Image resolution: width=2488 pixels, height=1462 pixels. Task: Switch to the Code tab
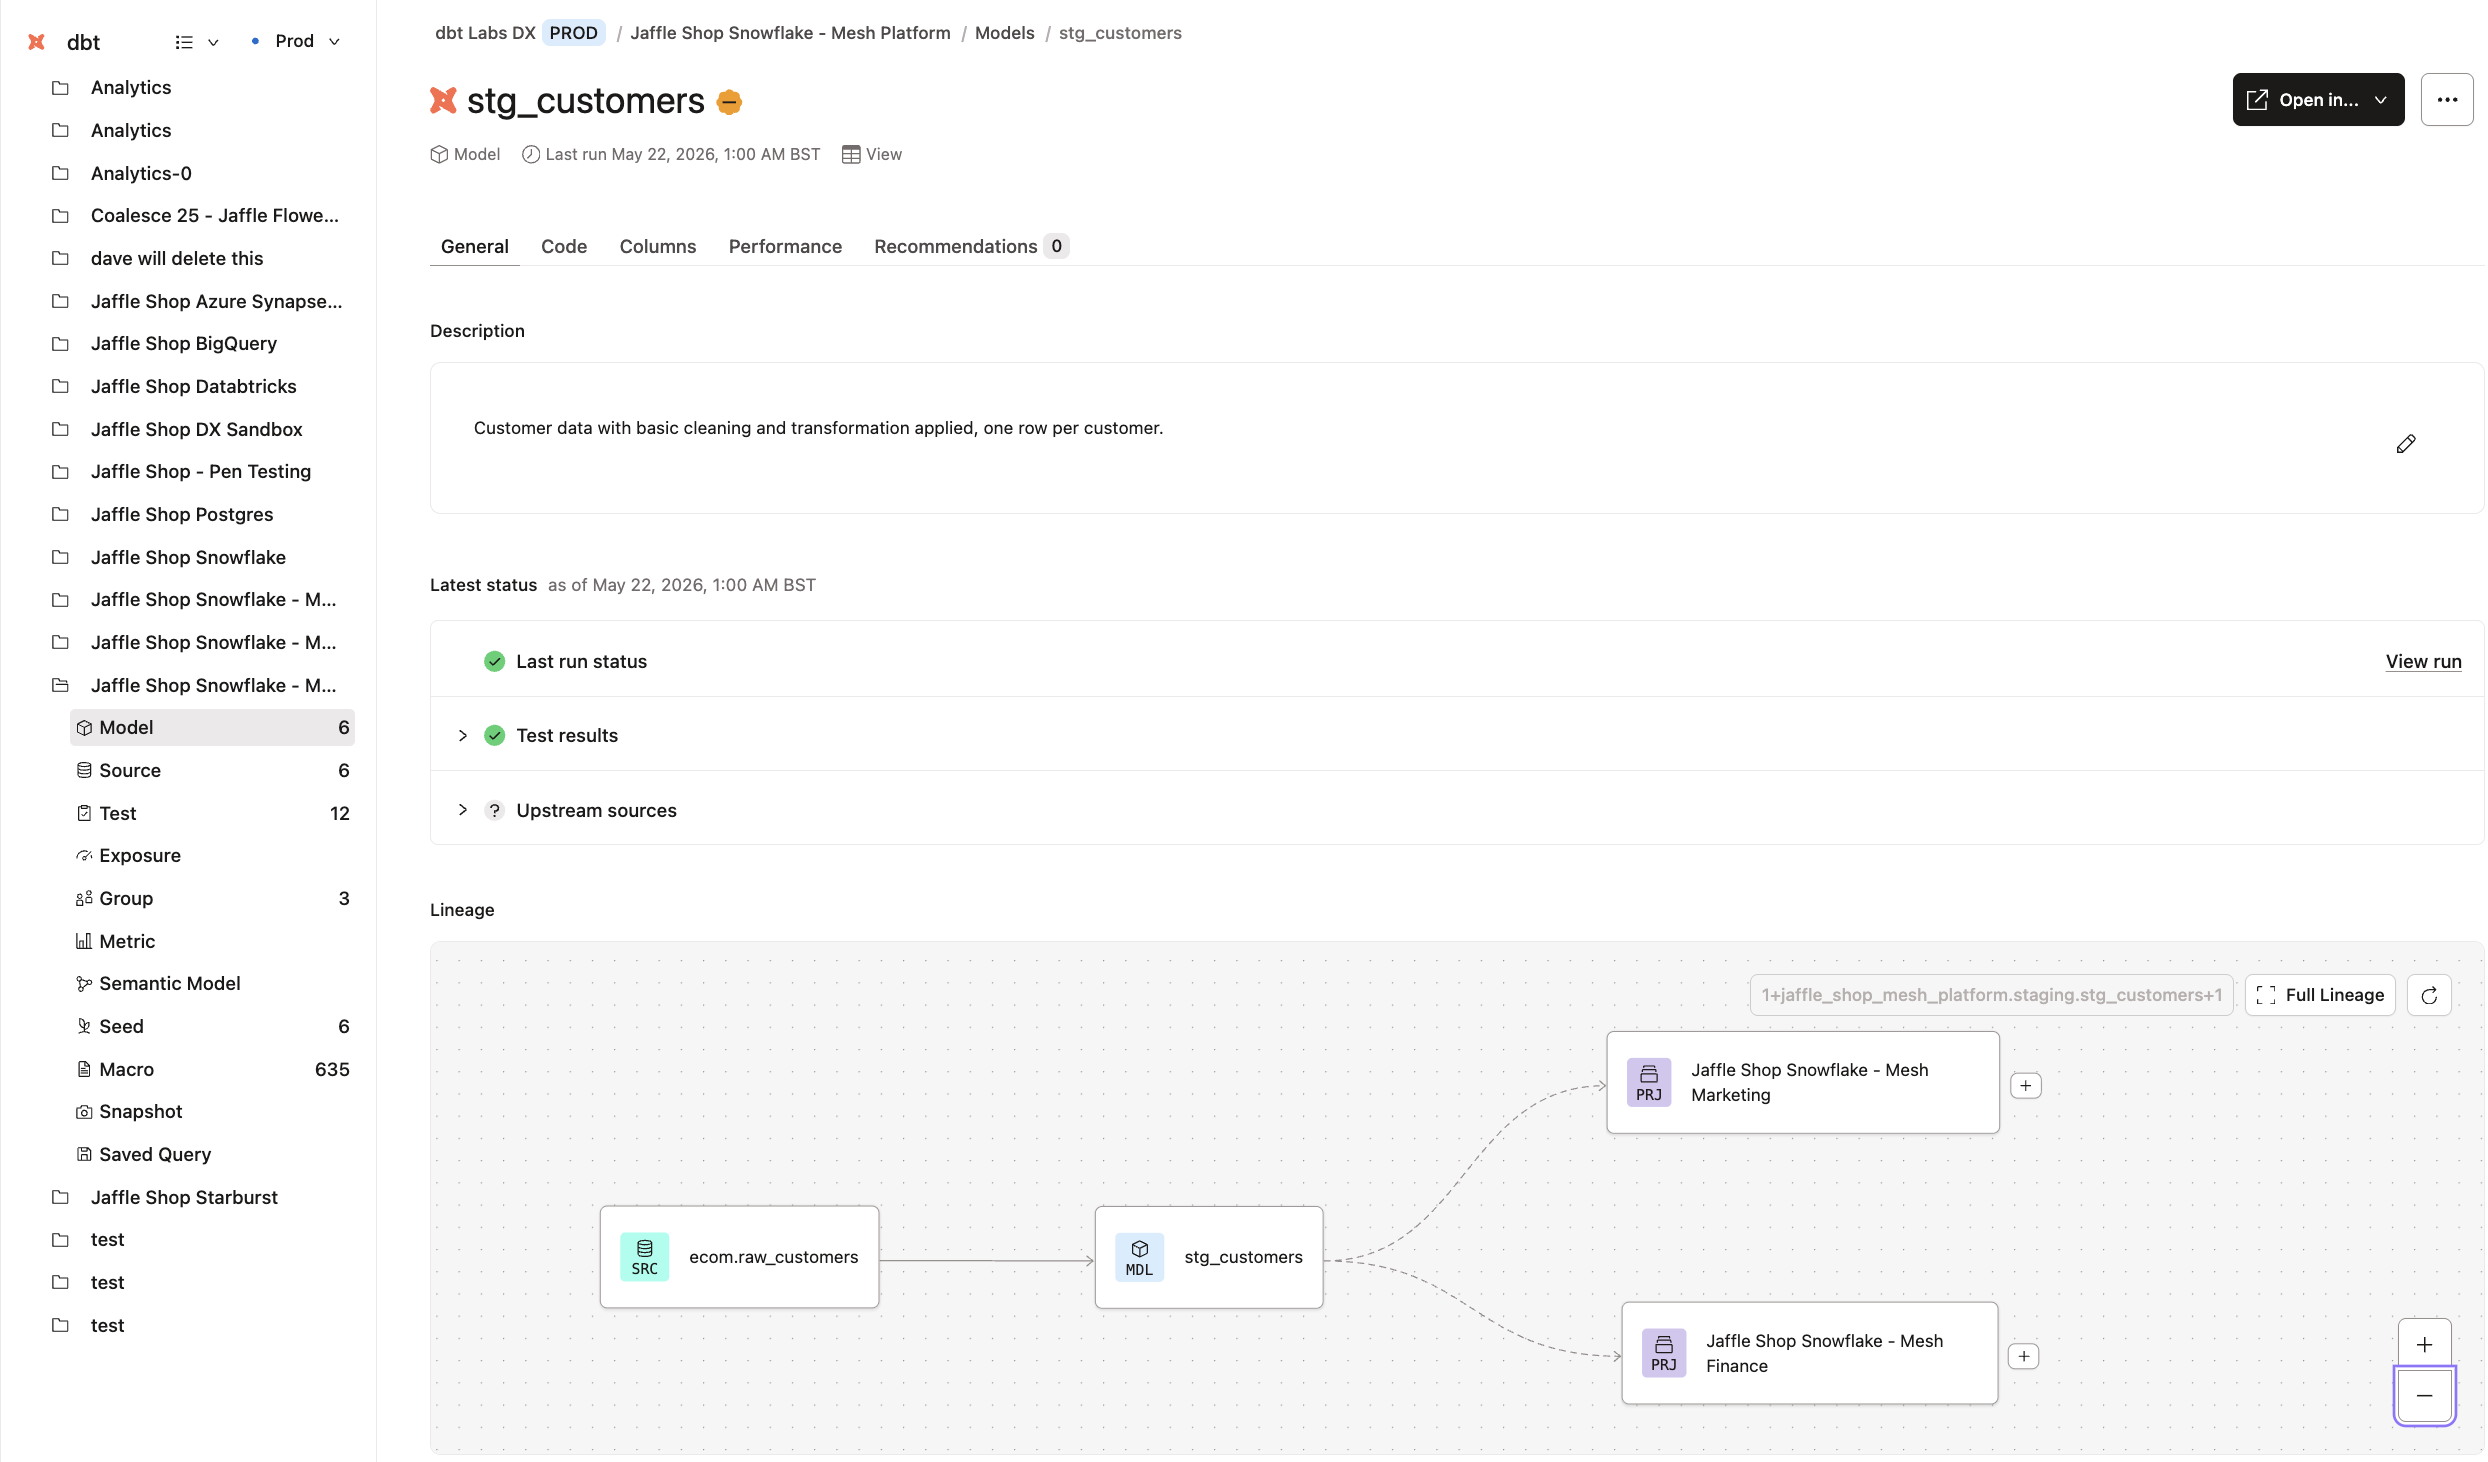pyautogui.click(x=564, y=246)
